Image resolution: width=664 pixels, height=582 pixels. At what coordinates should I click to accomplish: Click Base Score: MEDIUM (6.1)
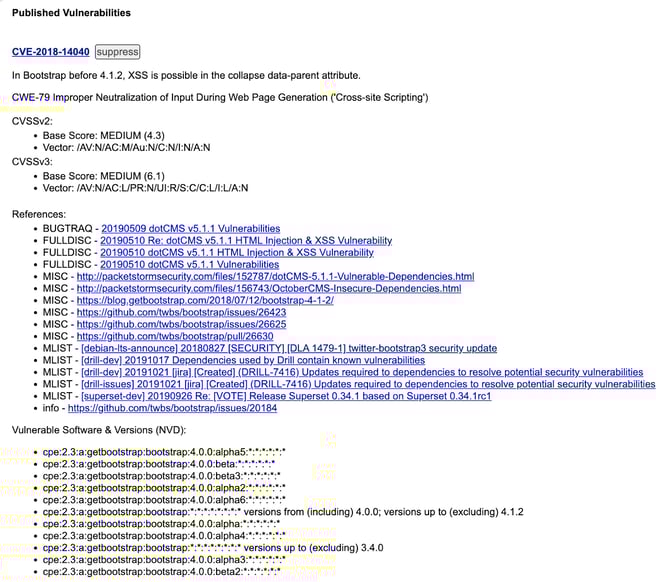[103, 176]
